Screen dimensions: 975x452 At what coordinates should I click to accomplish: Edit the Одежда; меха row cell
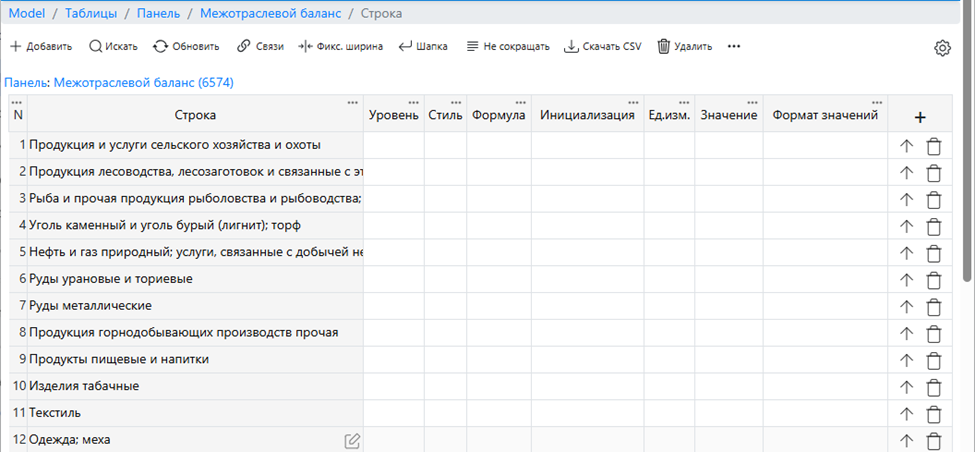[352, 440]
